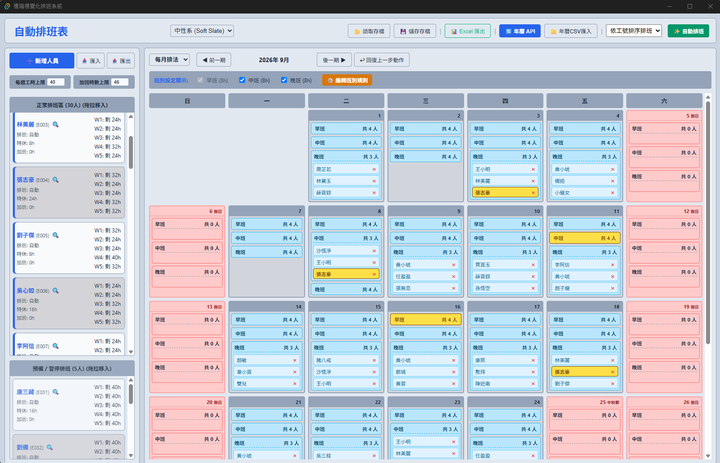Click the 2026年 9月 period label
Screen dimensions: 720x463
(x=274, y=60)
